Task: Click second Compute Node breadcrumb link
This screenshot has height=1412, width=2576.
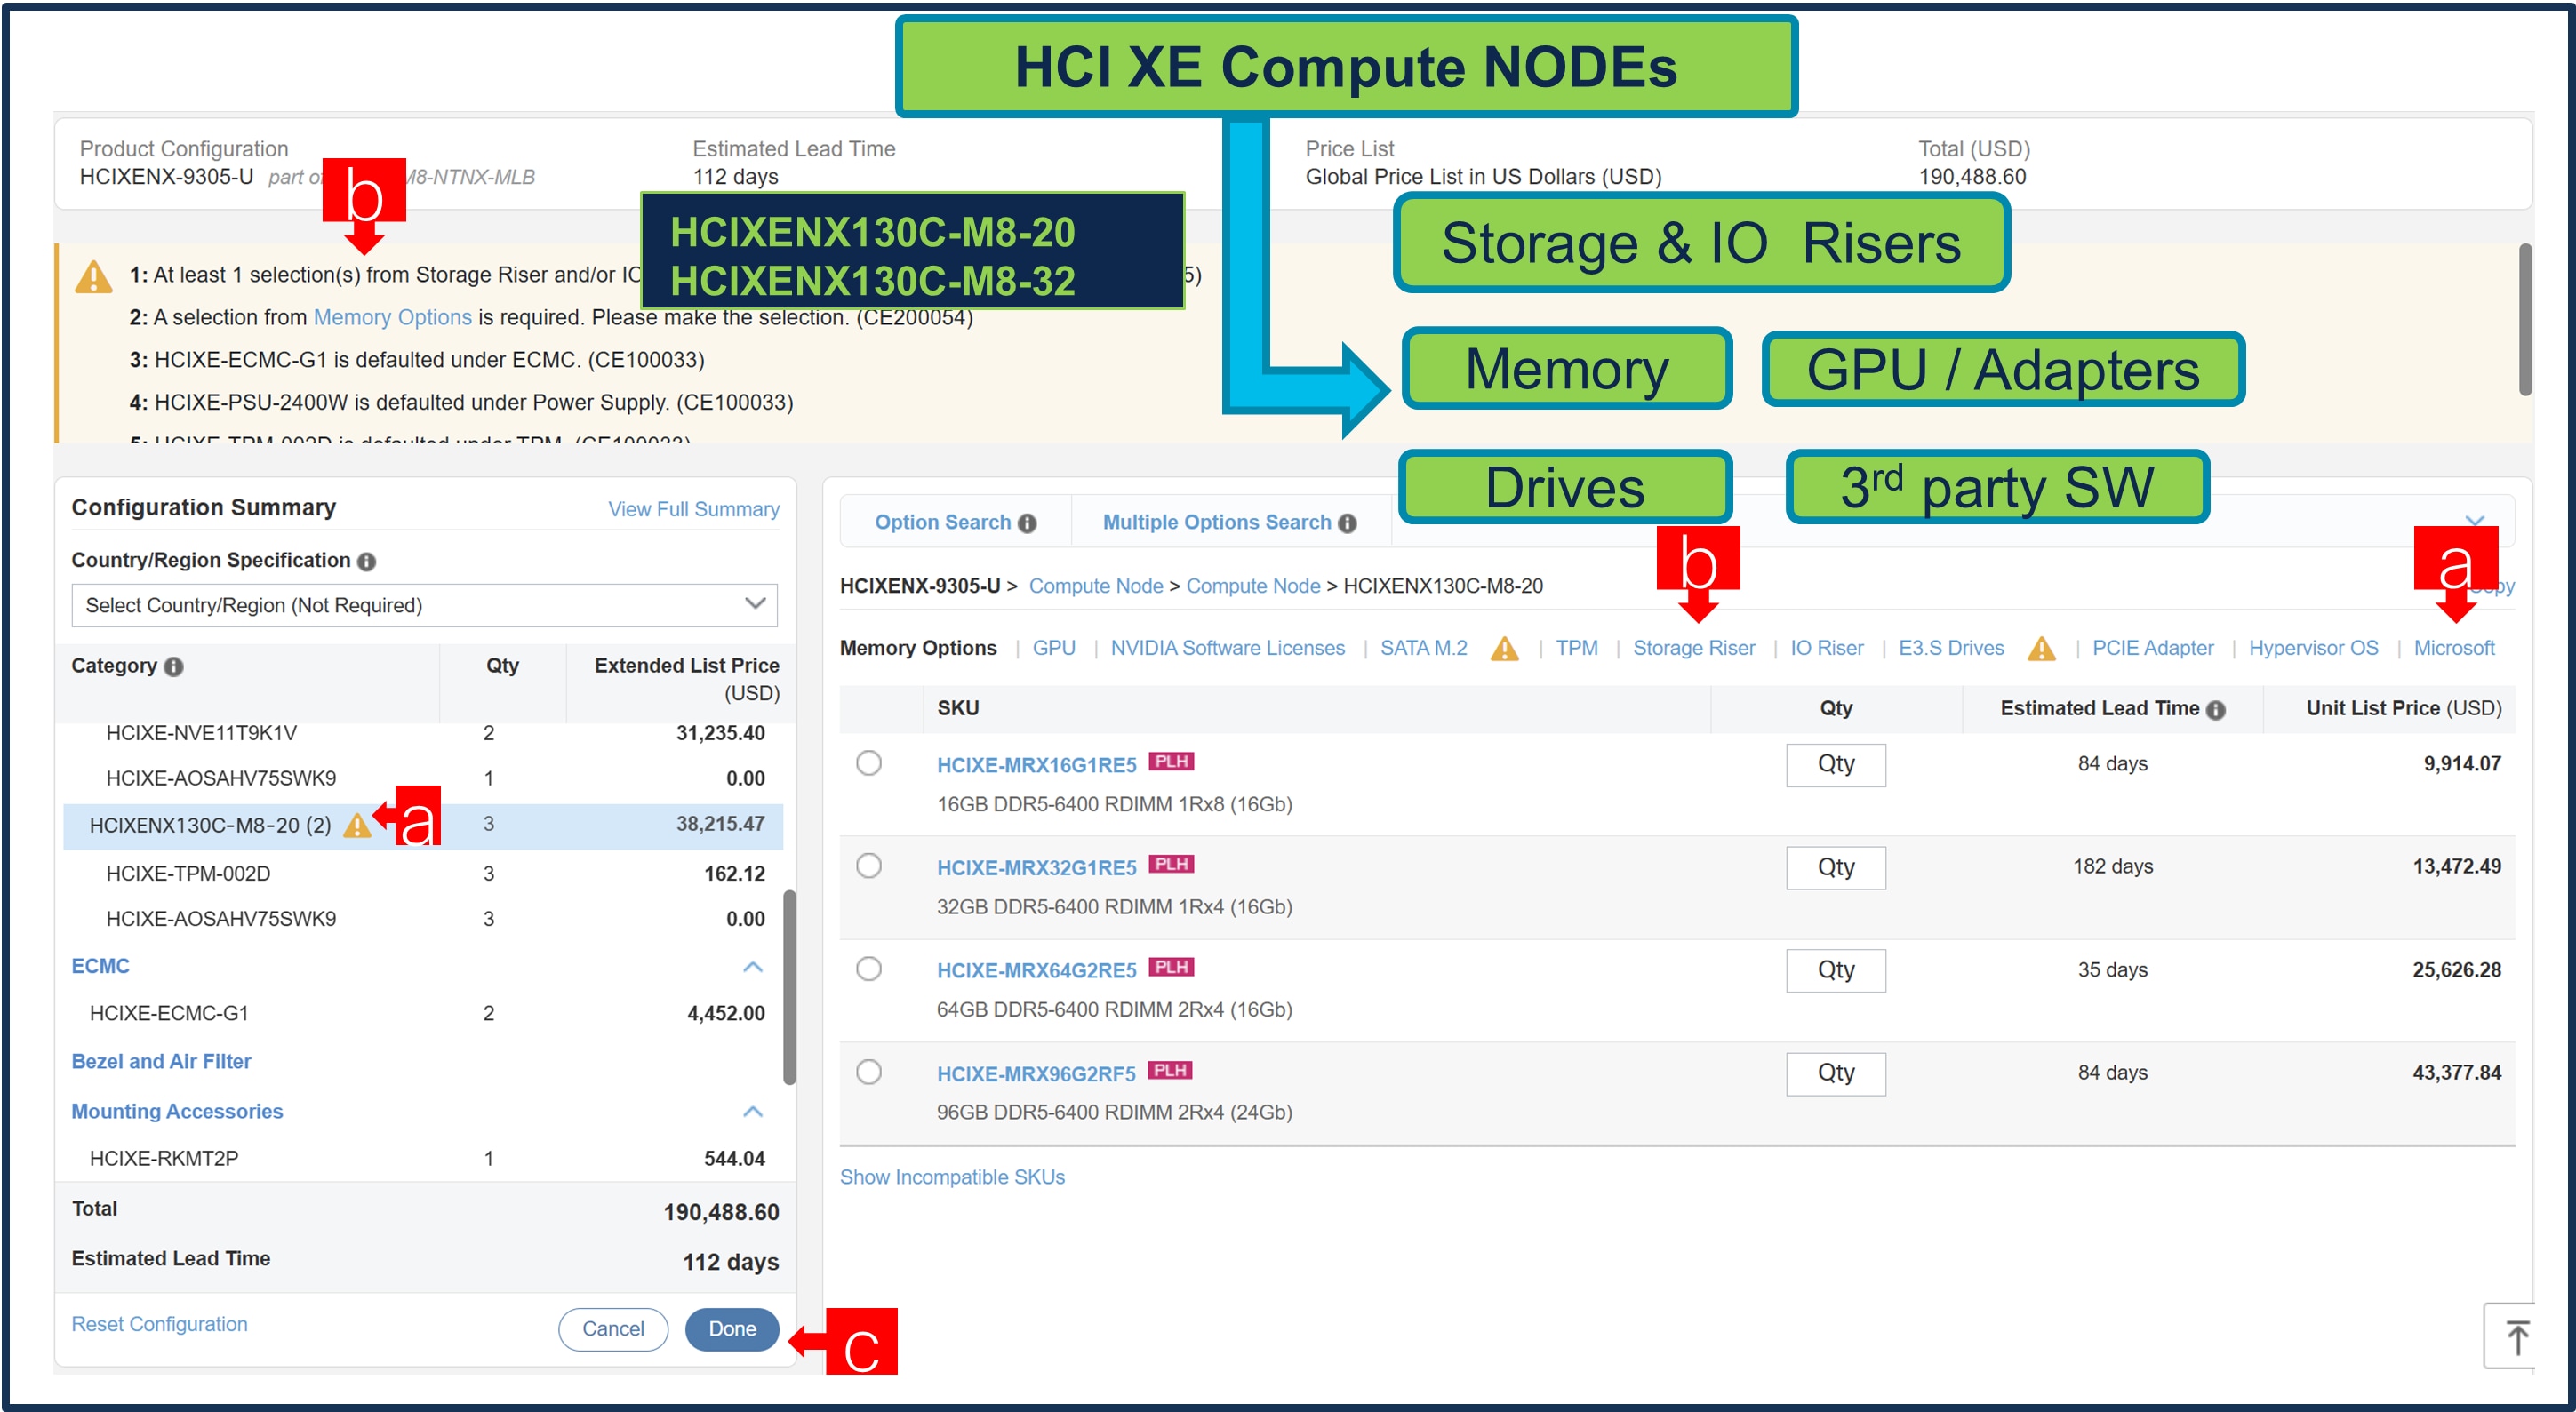Action: [1253, 586]
